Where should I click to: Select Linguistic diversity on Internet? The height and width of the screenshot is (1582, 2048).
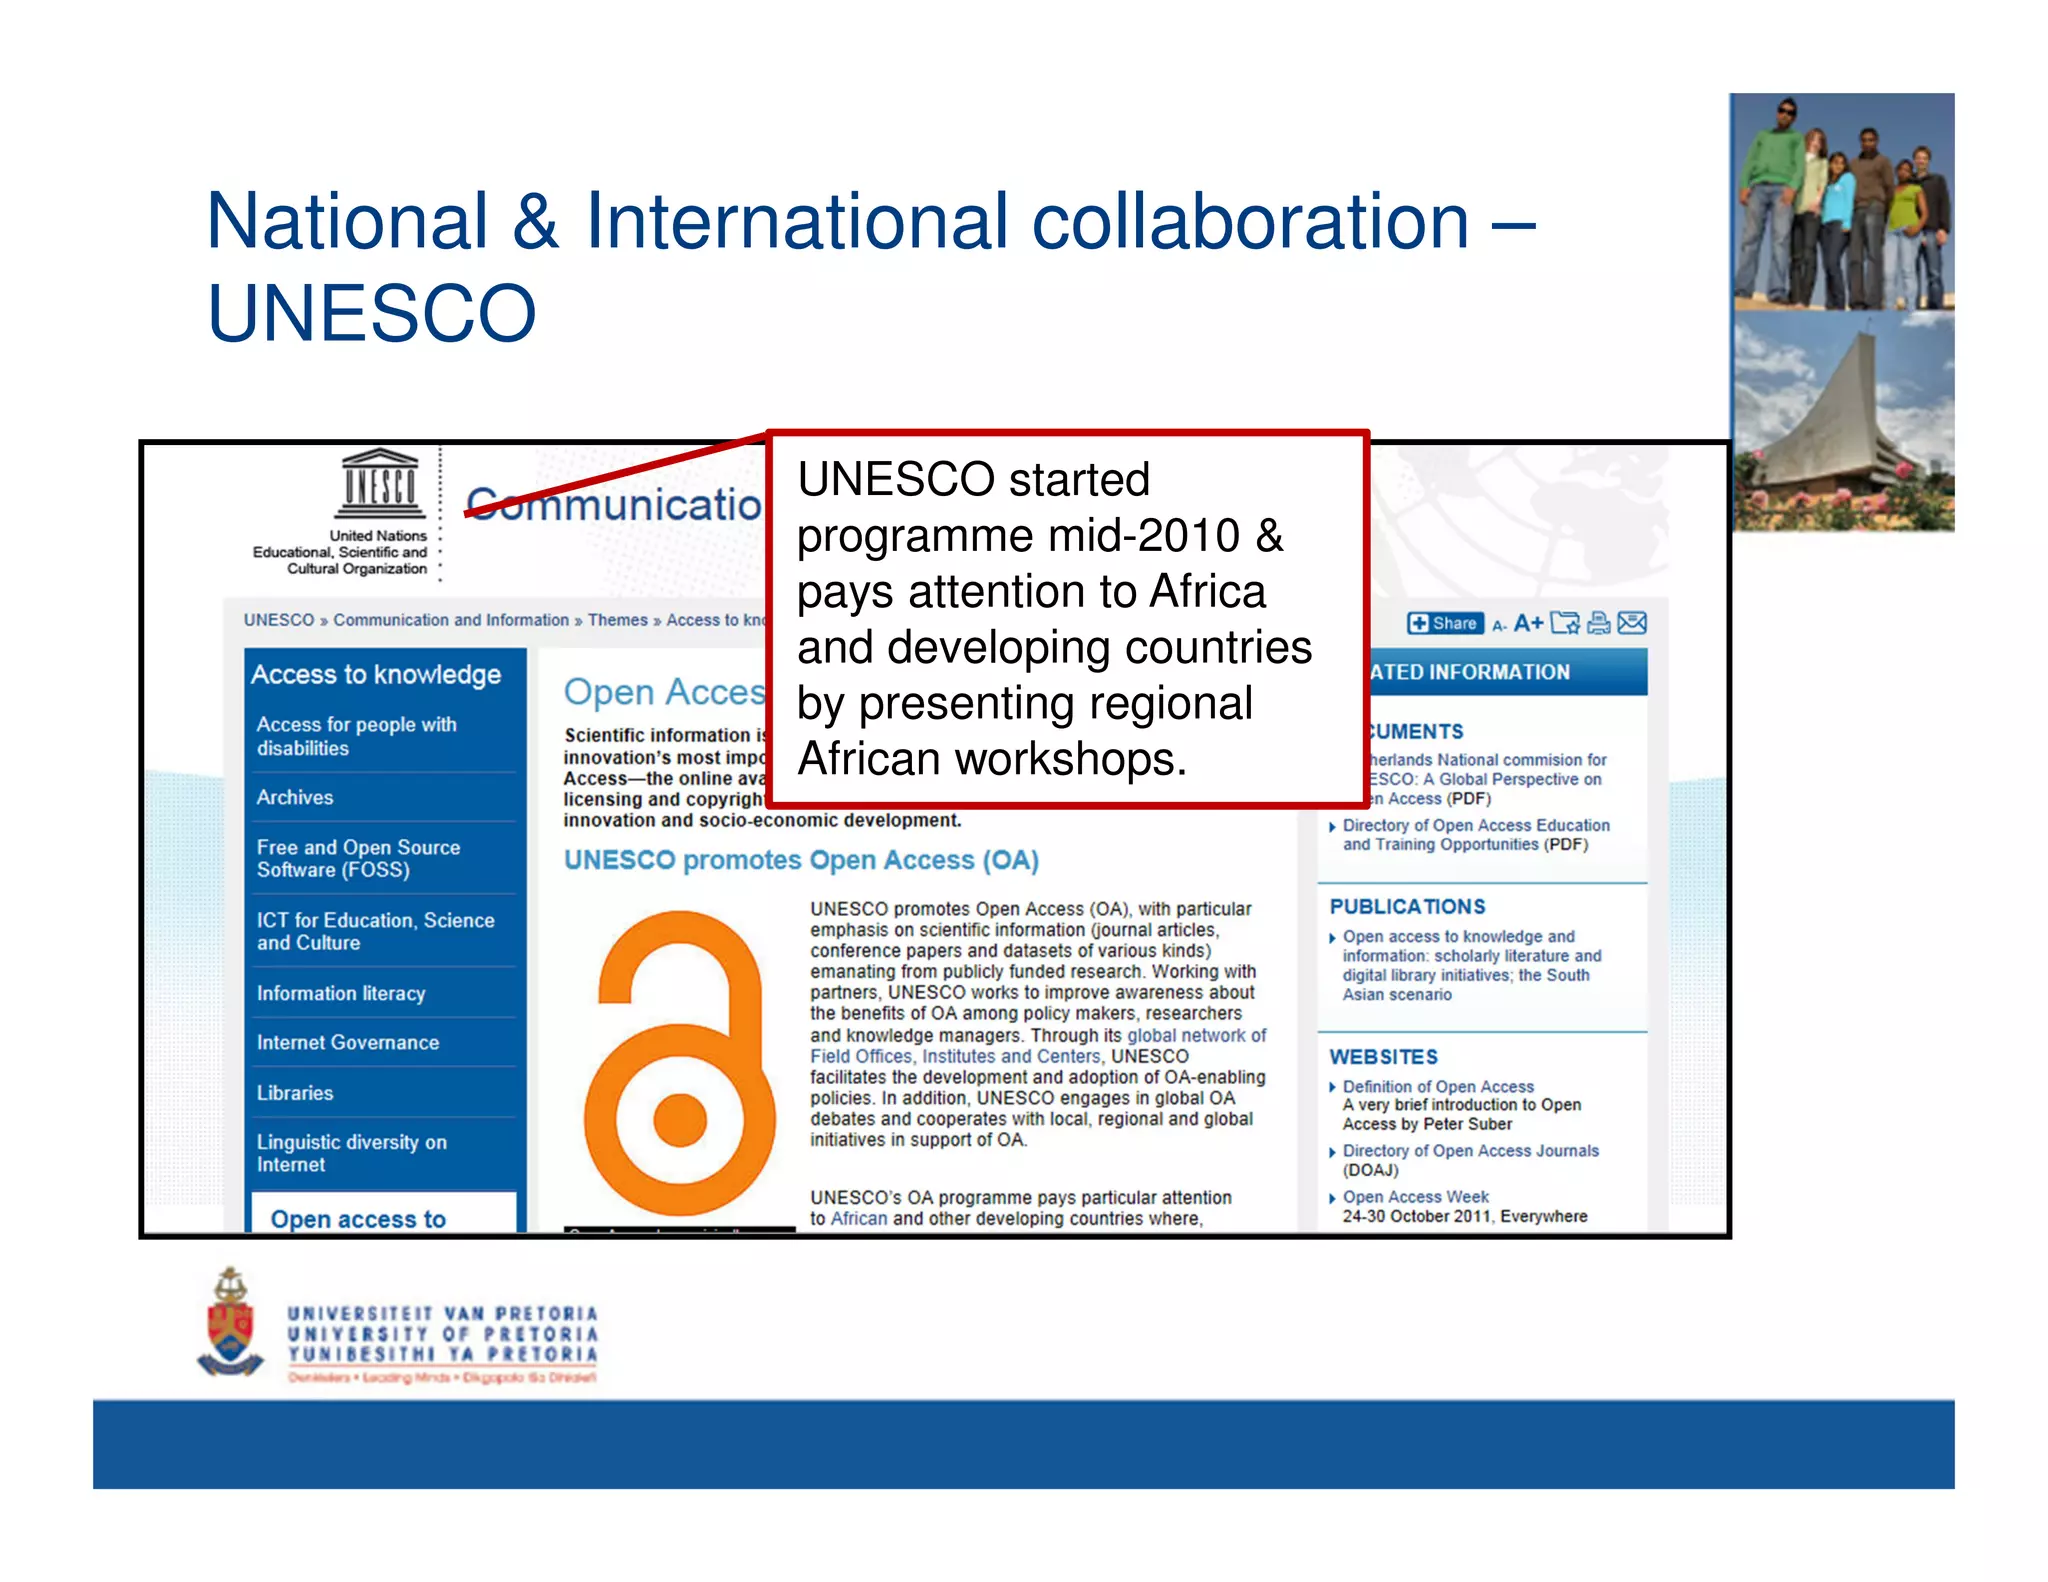click(x=352, y=1153)
